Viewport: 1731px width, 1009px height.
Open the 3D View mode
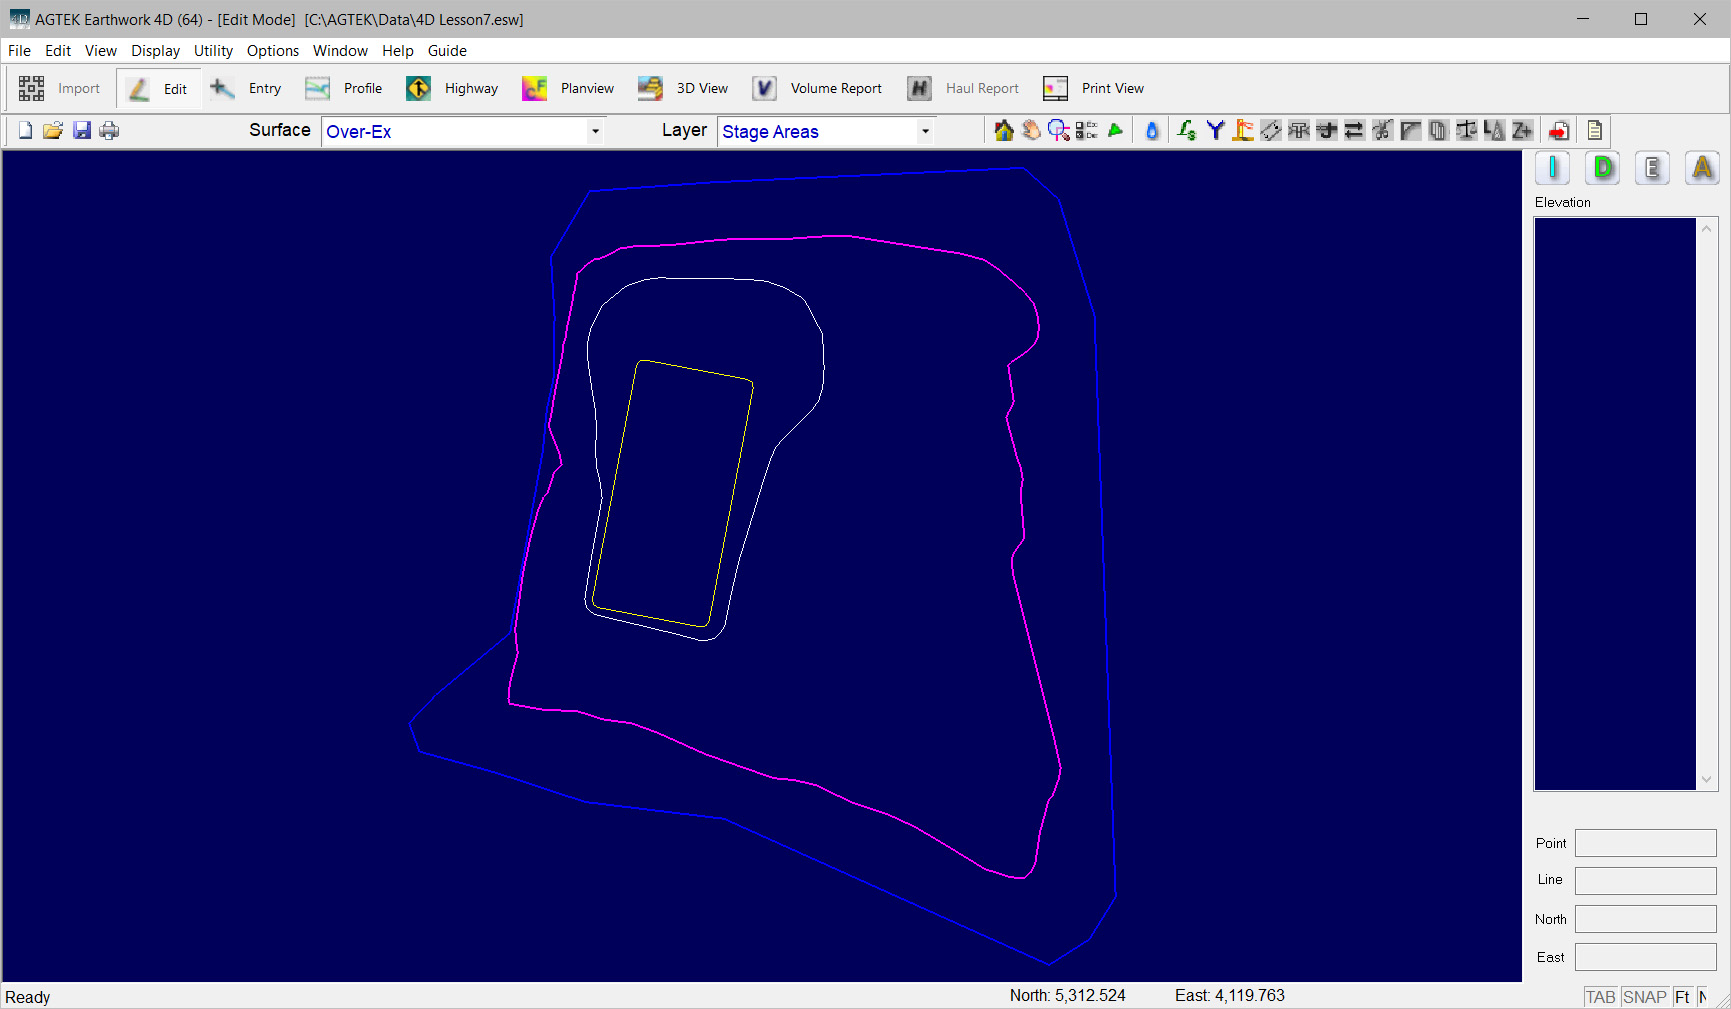coord(683,88)
